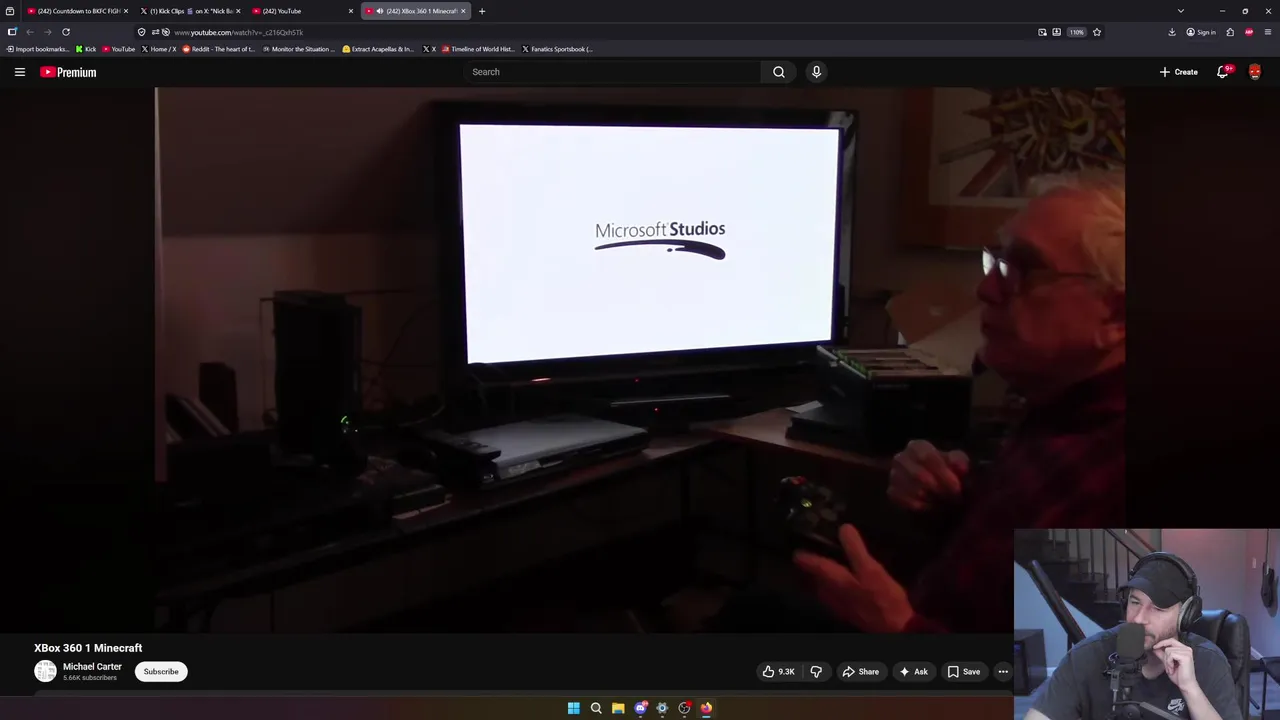Reset the 110% zoom level badge
1280x720 pixels.
1076,32
